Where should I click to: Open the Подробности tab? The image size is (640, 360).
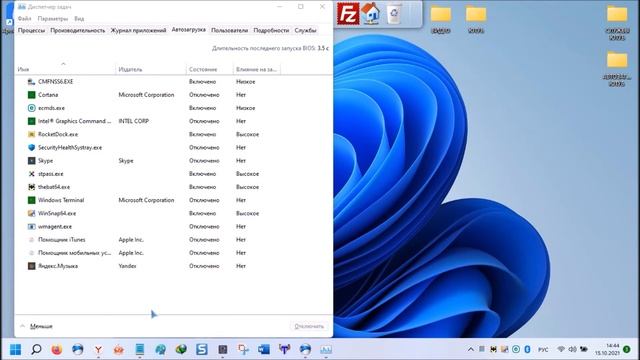271,30
